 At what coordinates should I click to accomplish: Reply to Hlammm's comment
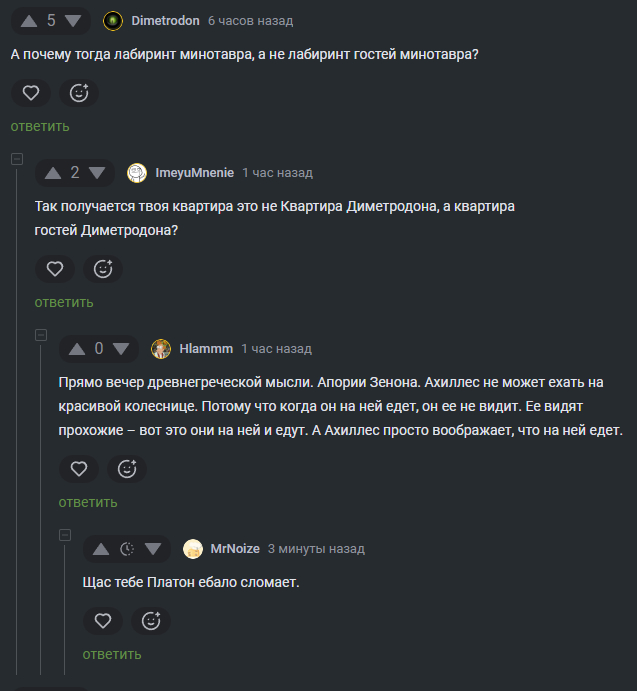[x=88, y=502]
